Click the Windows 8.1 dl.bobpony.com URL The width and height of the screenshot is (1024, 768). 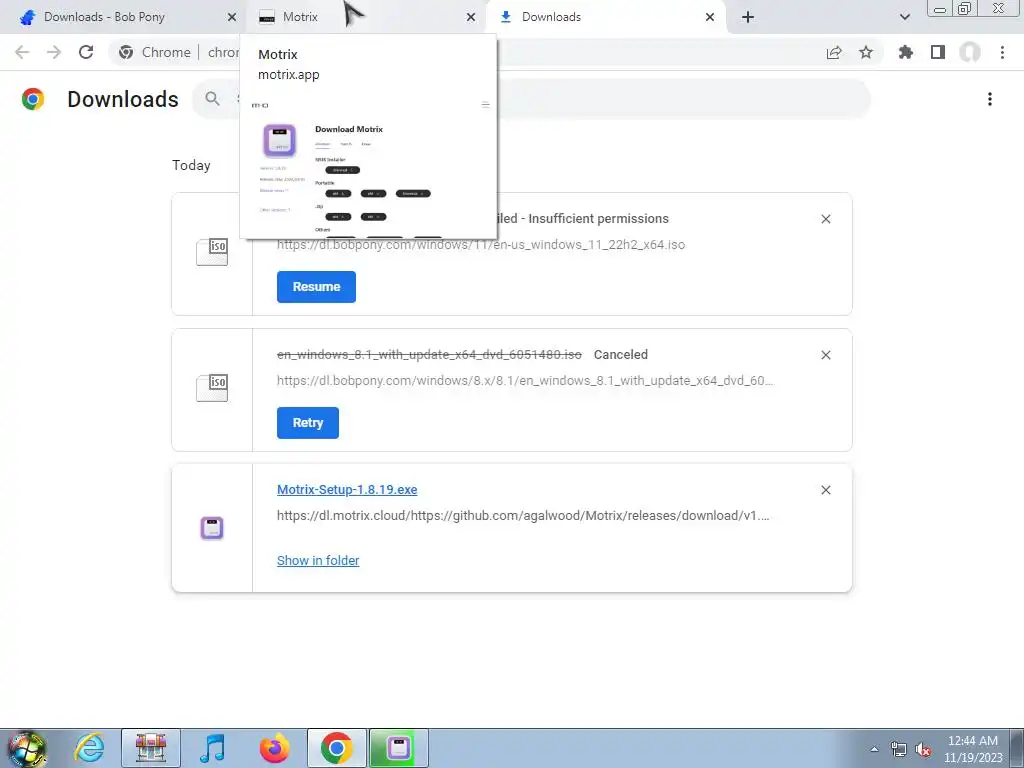click(x=525, y=381)
